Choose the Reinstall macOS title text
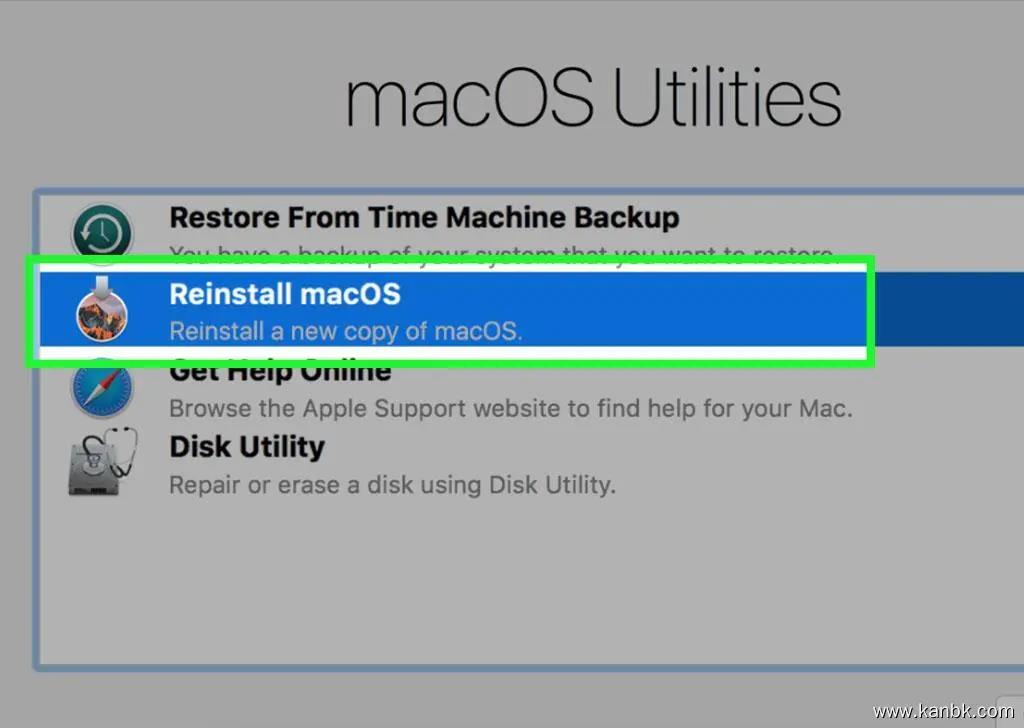 285,294
